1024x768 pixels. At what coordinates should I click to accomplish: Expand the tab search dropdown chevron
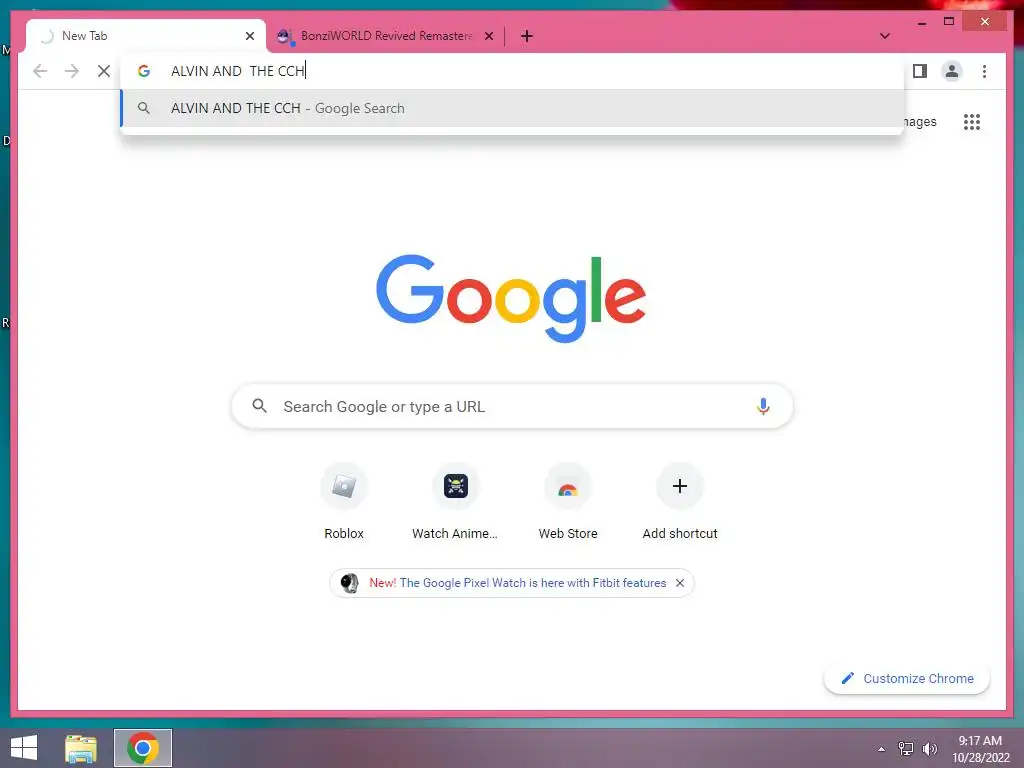click(x=884, y=36)
